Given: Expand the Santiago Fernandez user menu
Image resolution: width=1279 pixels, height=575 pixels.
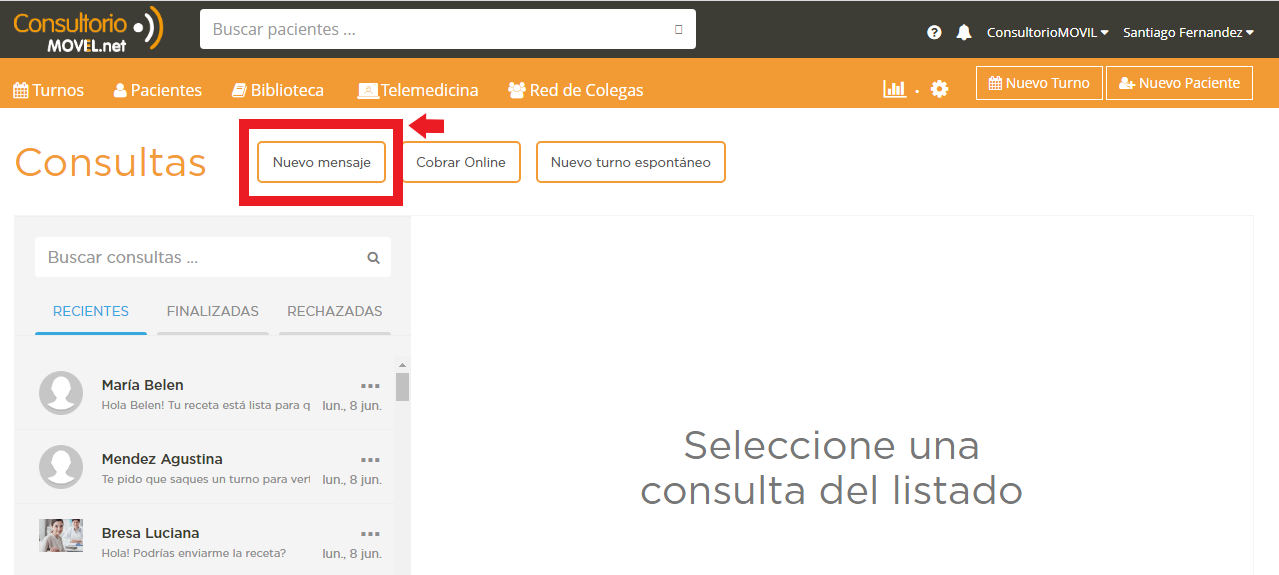Looking at the screenshot, I should [1187, 32].
